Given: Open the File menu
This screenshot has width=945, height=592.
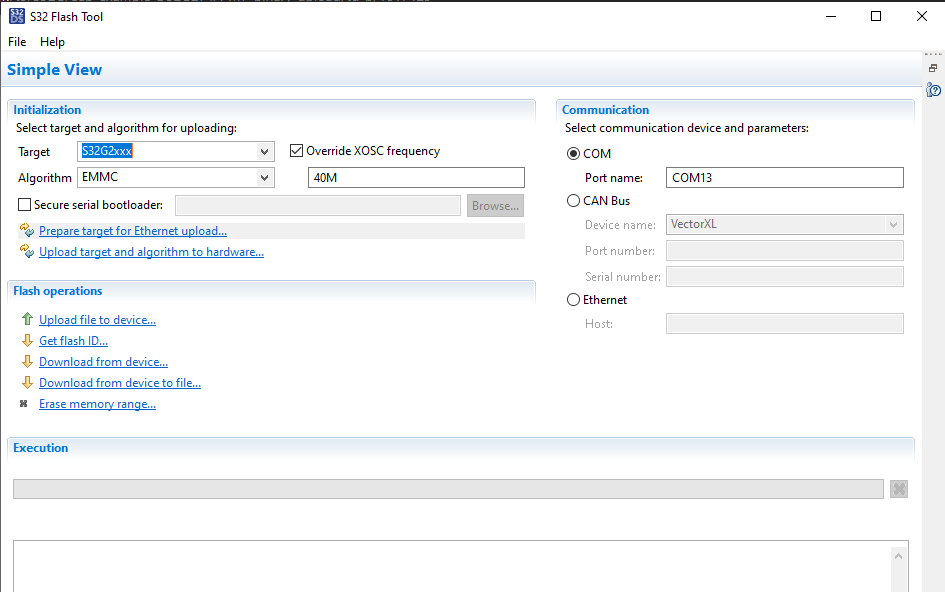Looking at the screenshot, I should click(x=16, y=42).
